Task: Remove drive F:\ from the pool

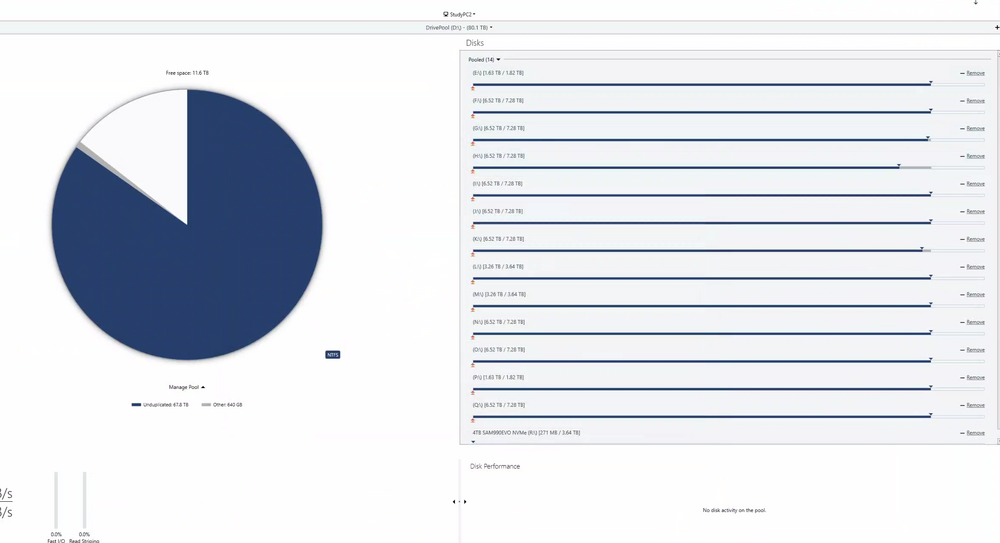Action: [x=973, y=101]
